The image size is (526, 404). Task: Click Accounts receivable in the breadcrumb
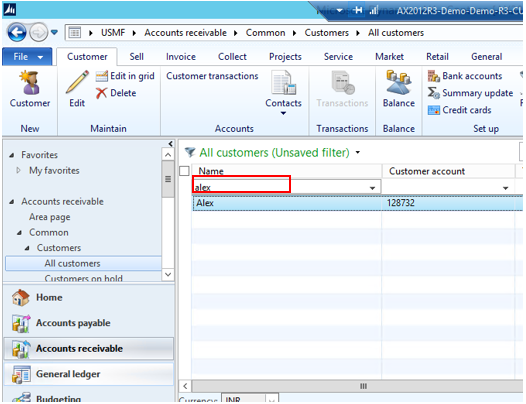click(x=186, y=33)
